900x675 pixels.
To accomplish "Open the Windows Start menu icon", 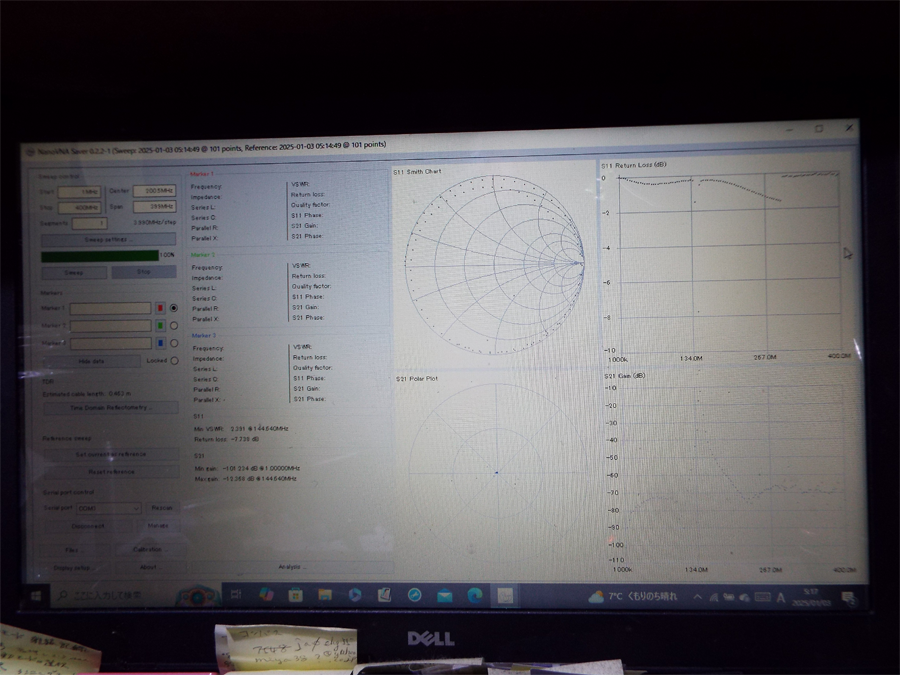I will tap(34, 596).
